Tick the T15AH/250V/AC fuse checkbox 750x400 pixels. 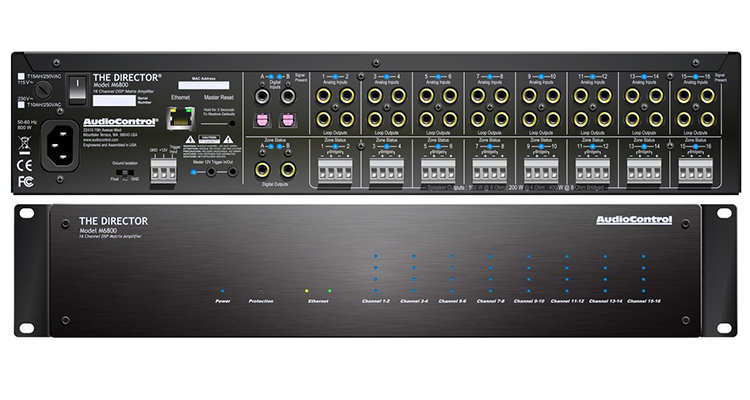(21, 76)
